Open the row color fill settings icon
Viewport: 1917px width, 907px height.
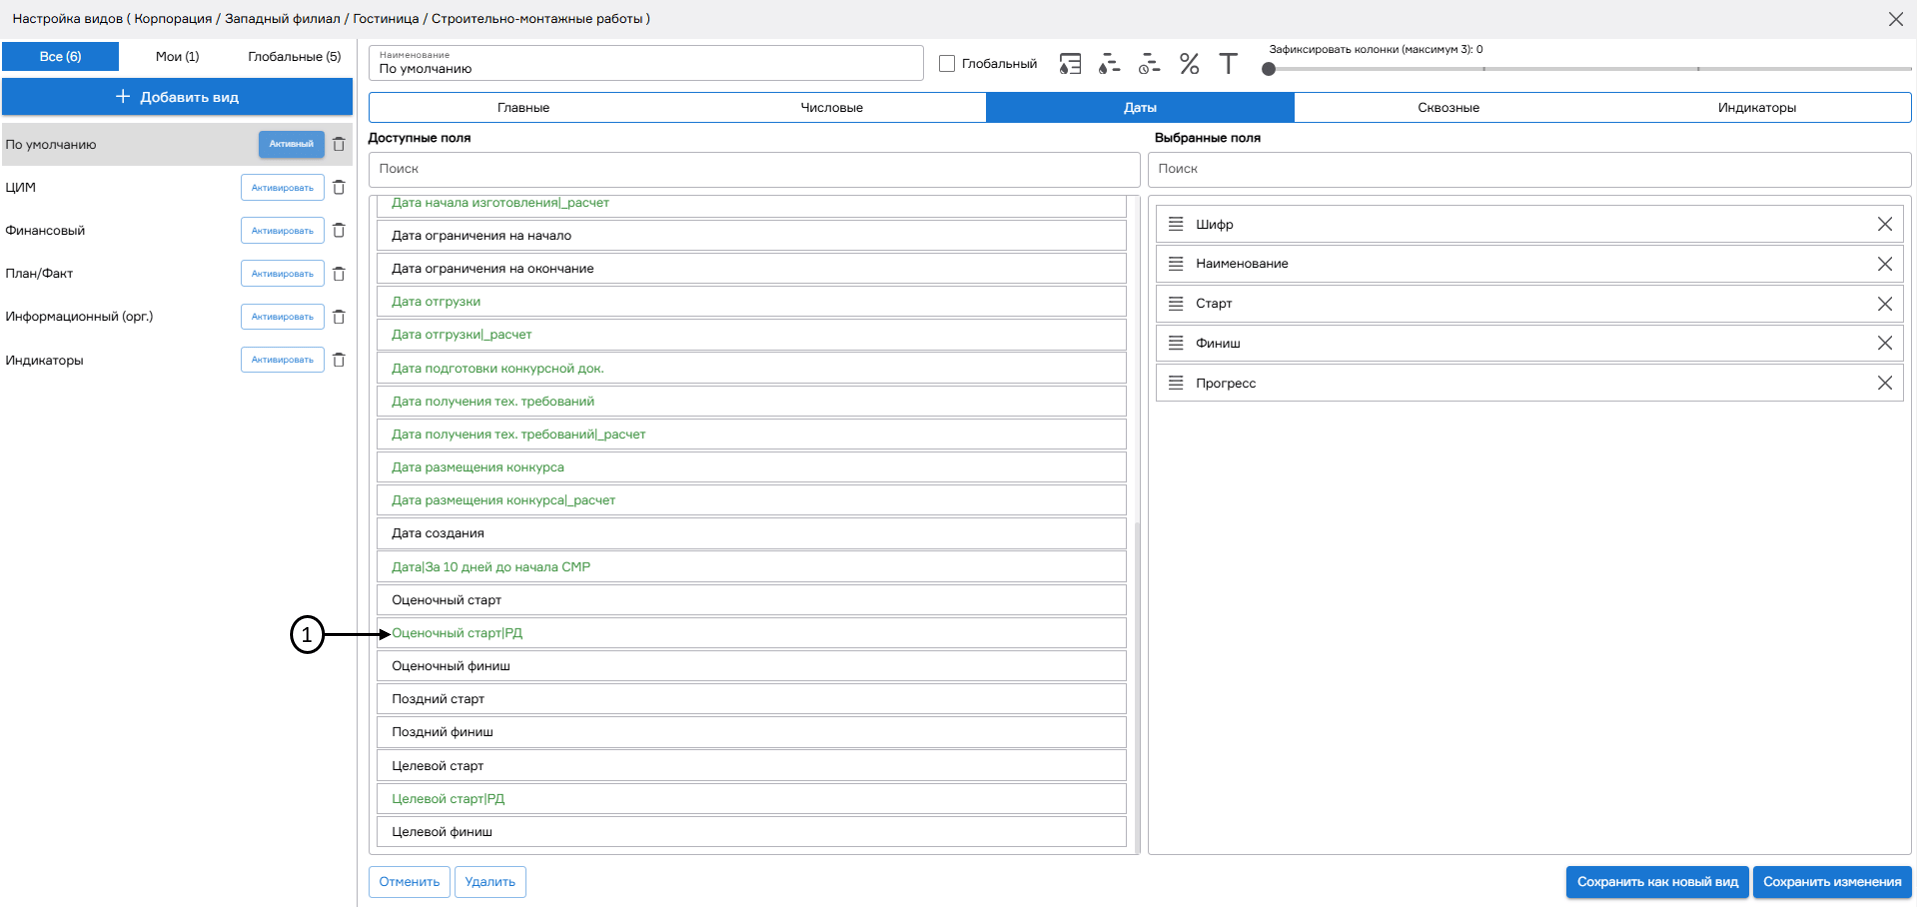1070,65
